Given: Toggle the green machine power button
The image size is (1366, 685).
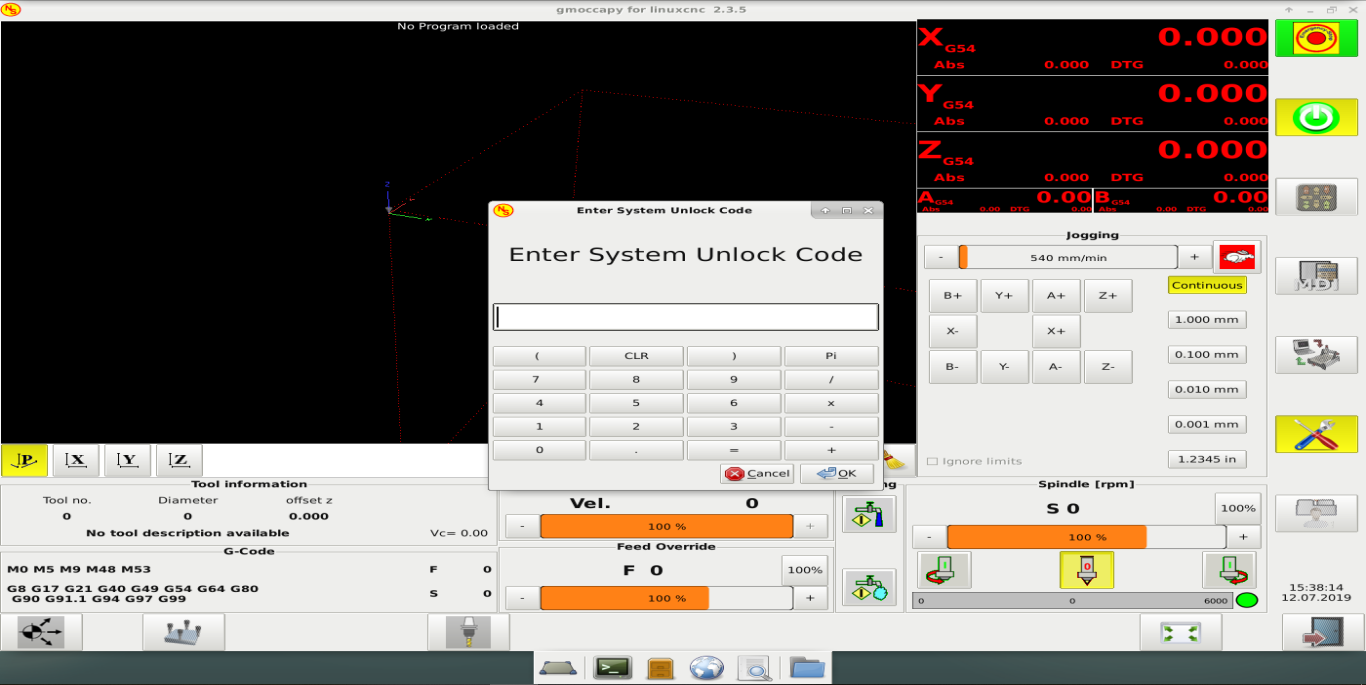Looking at the screenshot, I should 1315,118.
